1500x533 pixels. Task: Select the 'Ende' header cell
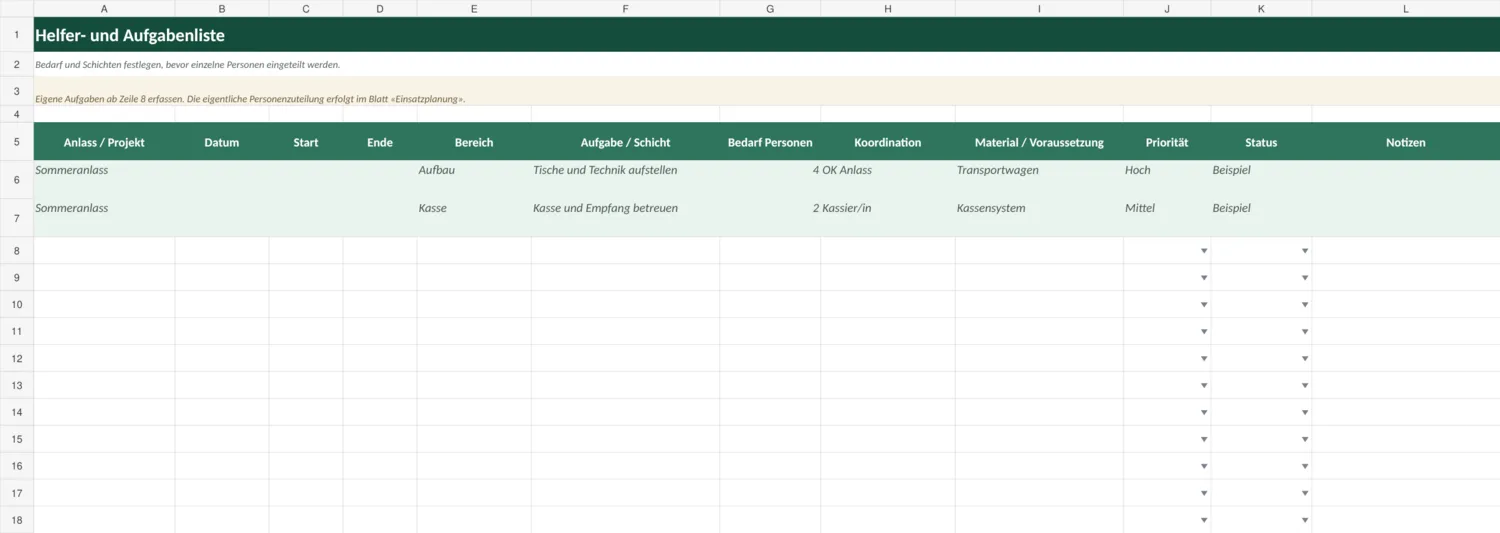[380, 142]
